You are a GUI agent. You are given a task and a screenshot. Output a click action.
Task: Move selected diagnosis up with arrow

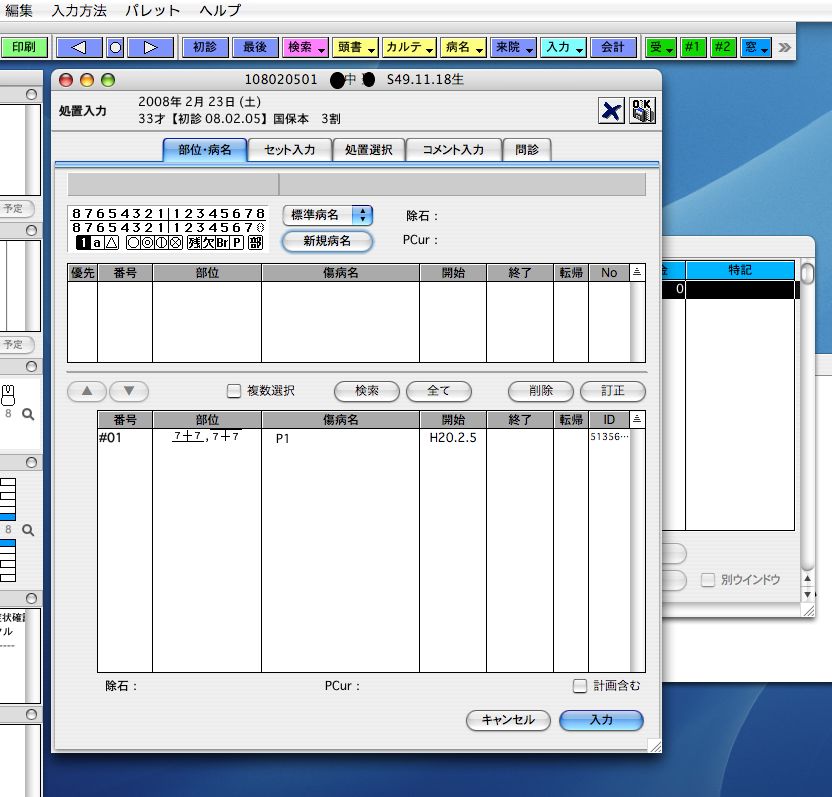[86, 391]
